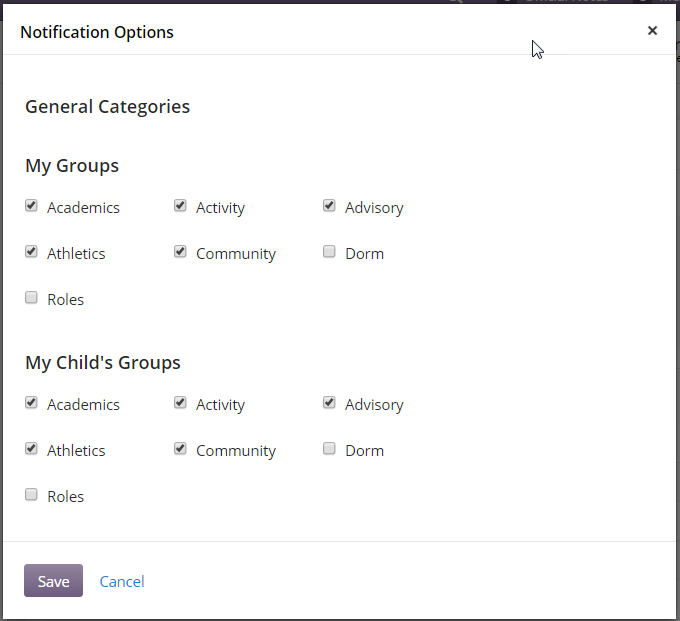Uncheck Academics under My Child's Groups
Viewport: 680px width, 621px height.
coord(31,403)
